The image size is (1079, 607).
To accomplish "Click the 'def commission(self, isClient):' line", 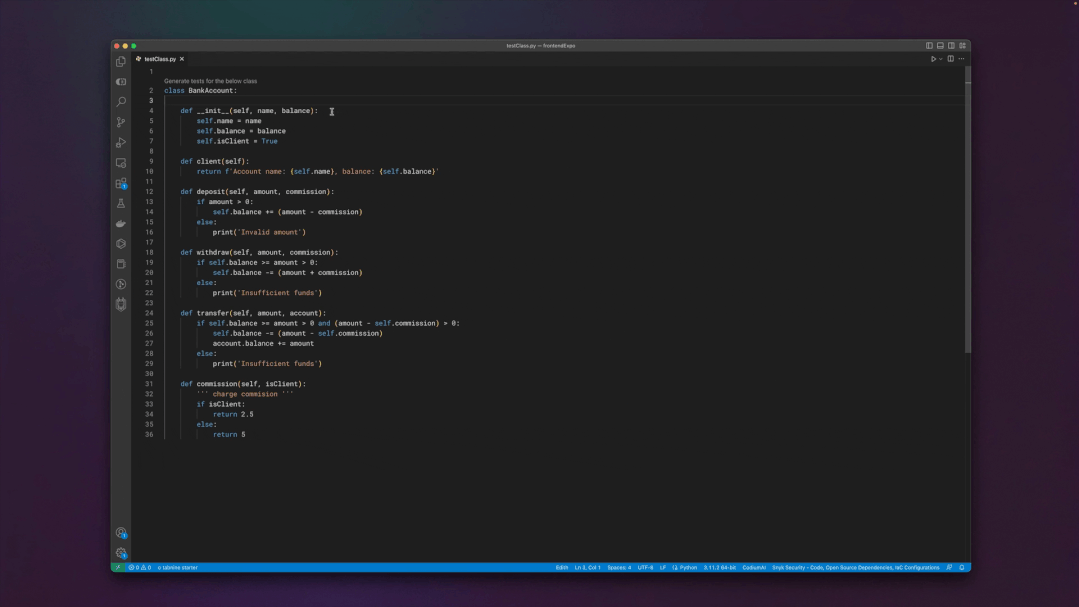I will click(243, 384).
